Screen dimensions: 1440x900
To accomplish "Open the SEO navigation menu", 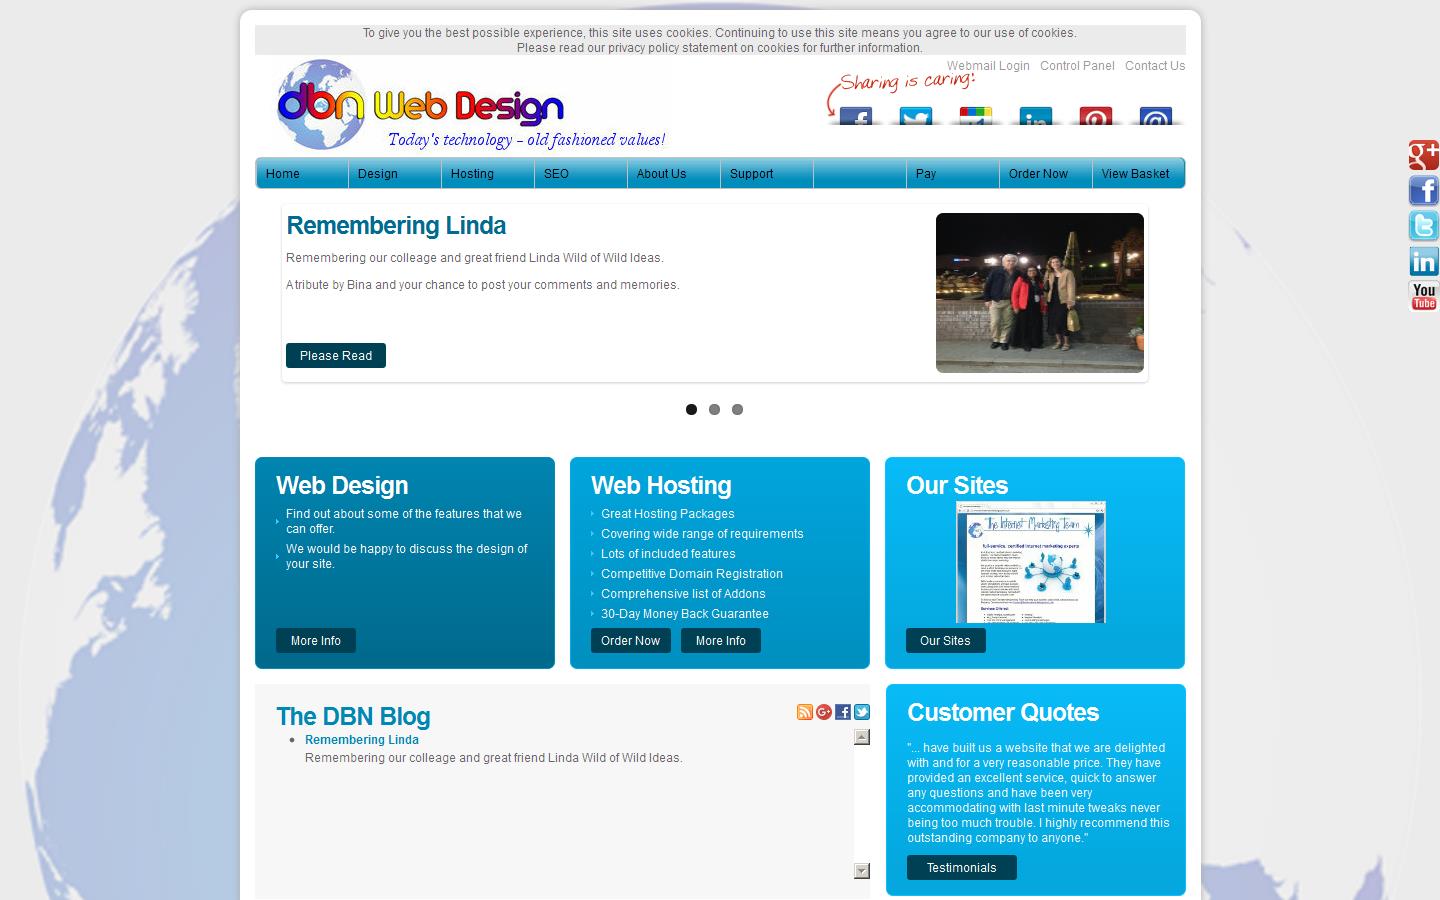I will click(554, 173).
